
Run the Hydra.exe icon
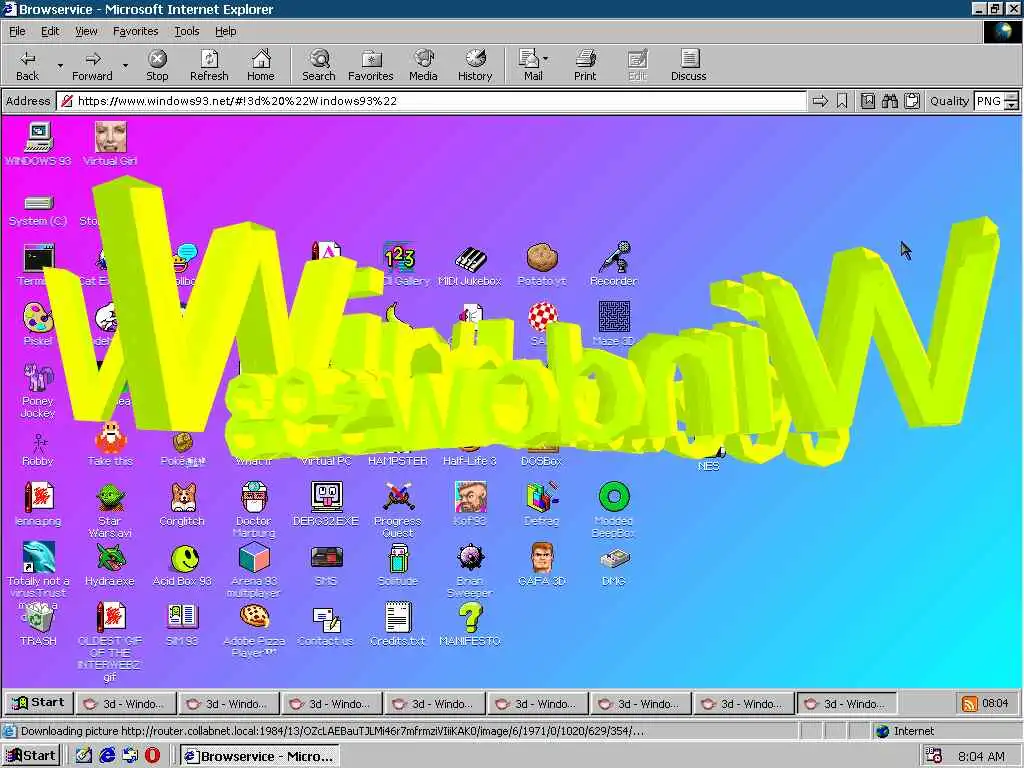point(110,564)
